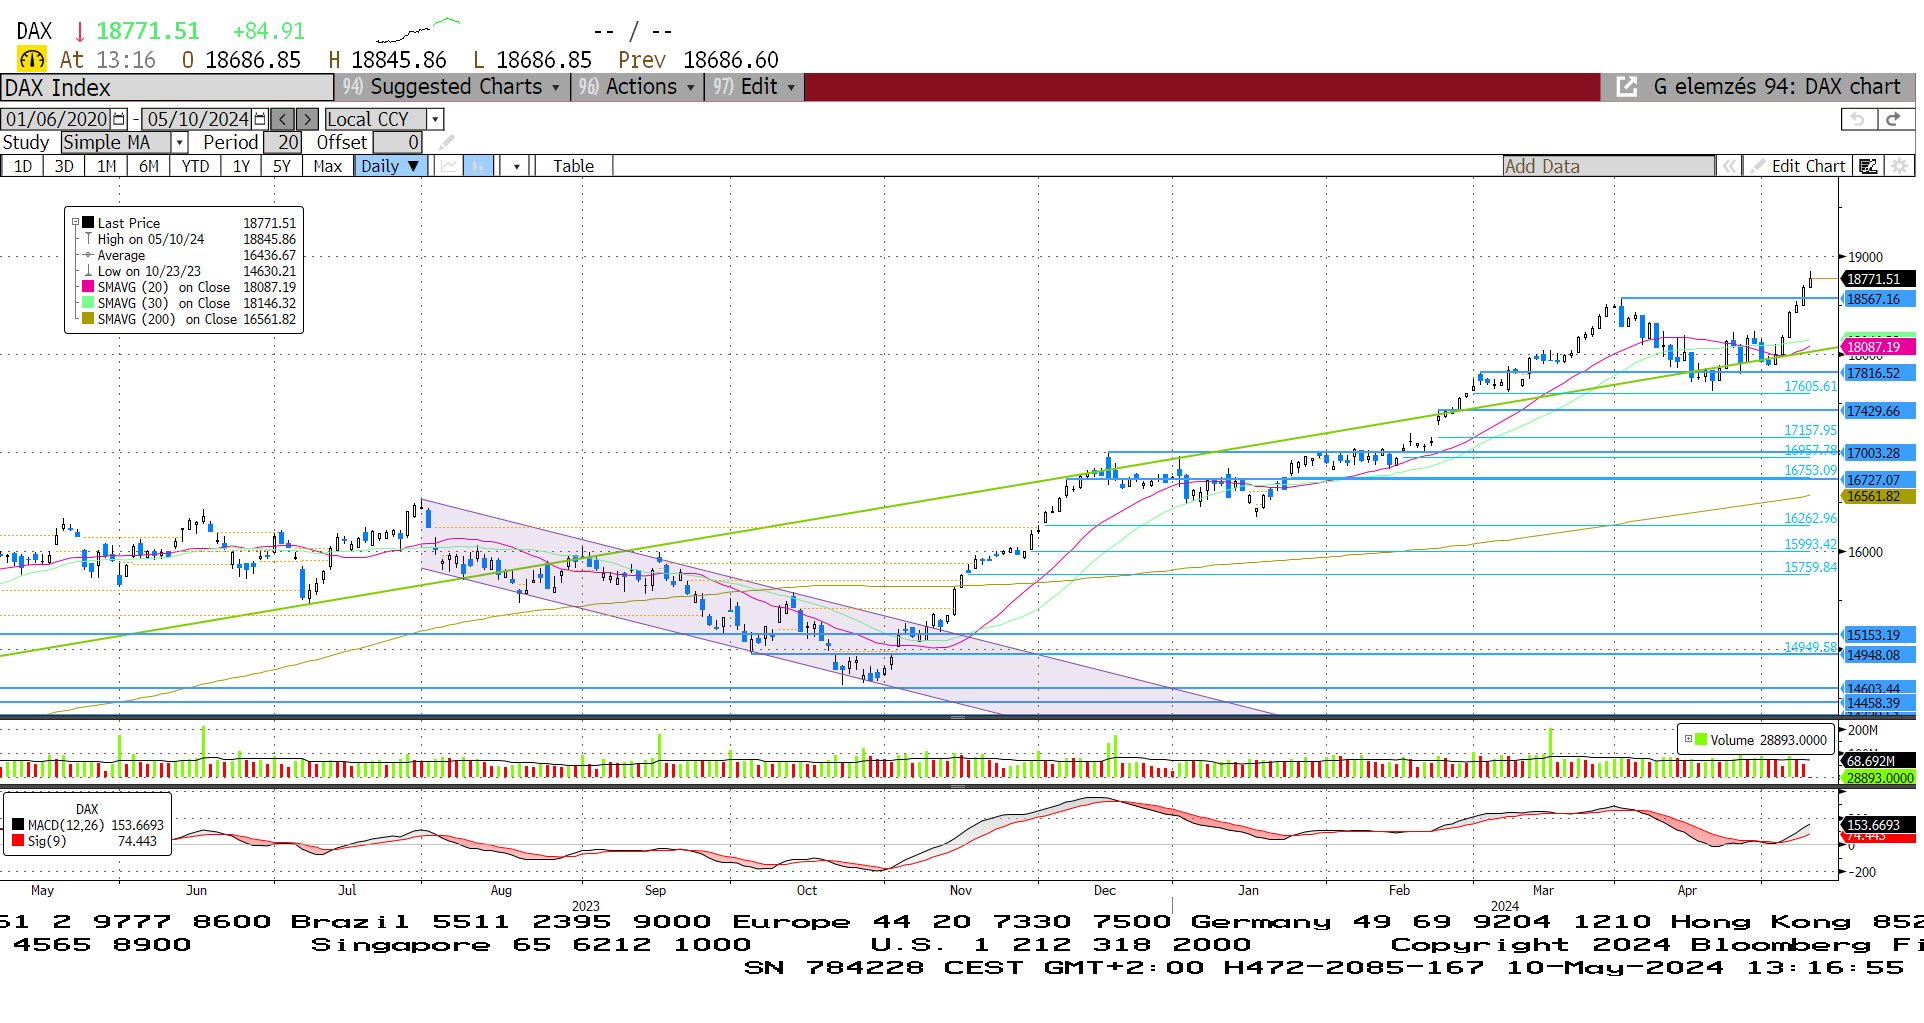
Task: Click the yellow gauge icon beside At
Action: tap(31, 60)
